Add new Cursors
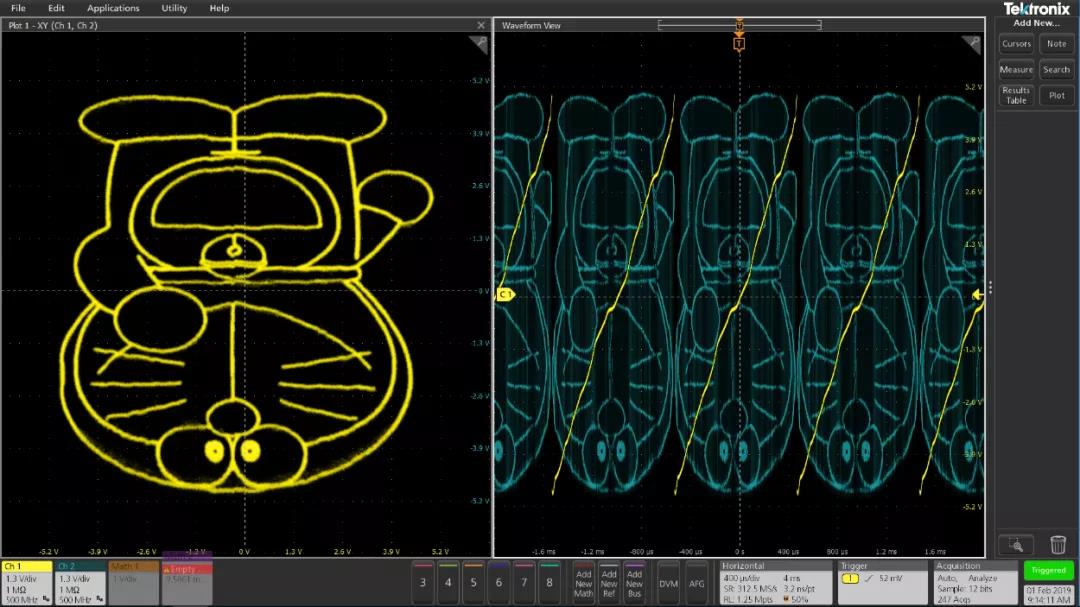This screenshot has width=1080, height=607. pos(1016,44)
